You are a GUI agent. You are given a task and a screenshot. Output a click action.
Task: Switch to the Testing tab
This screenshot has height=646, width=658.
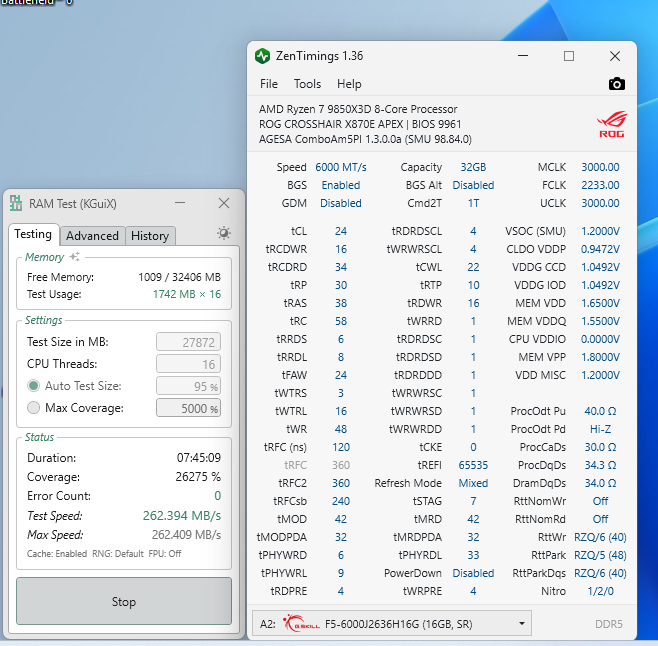[x=33, y=234]
